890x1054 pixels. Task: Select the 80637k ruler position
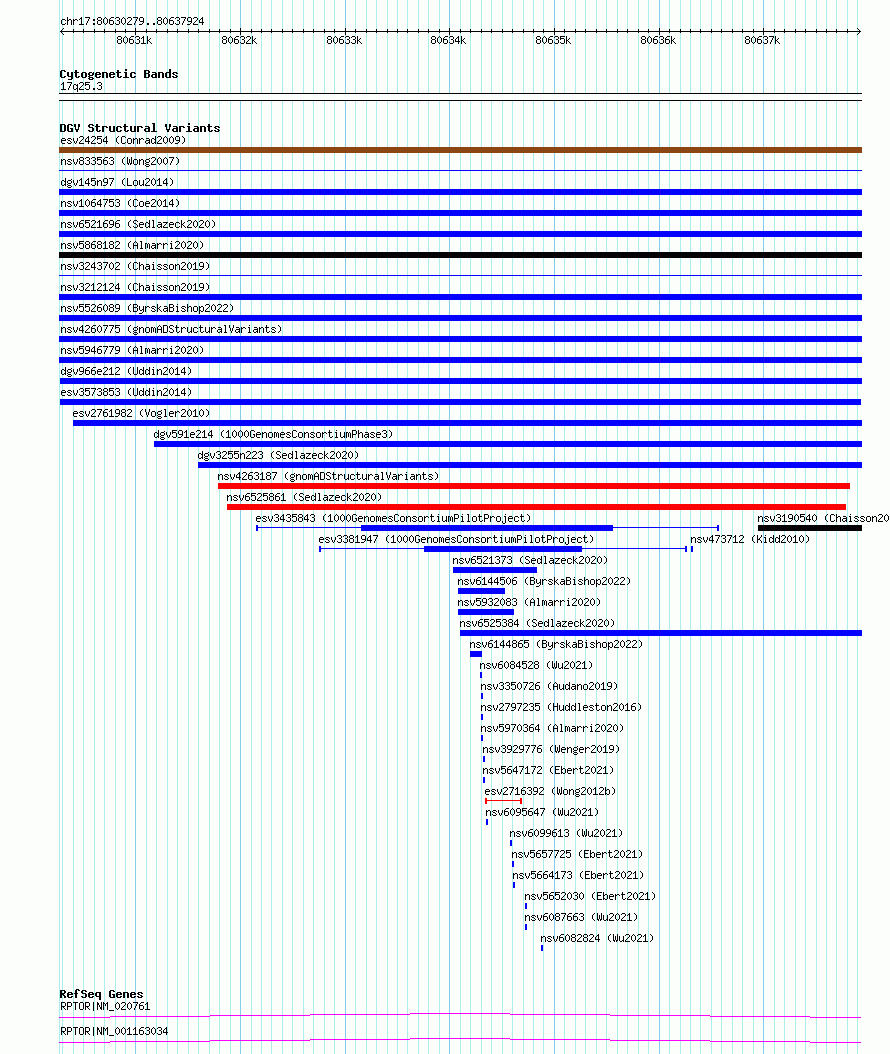click(762, 40)
